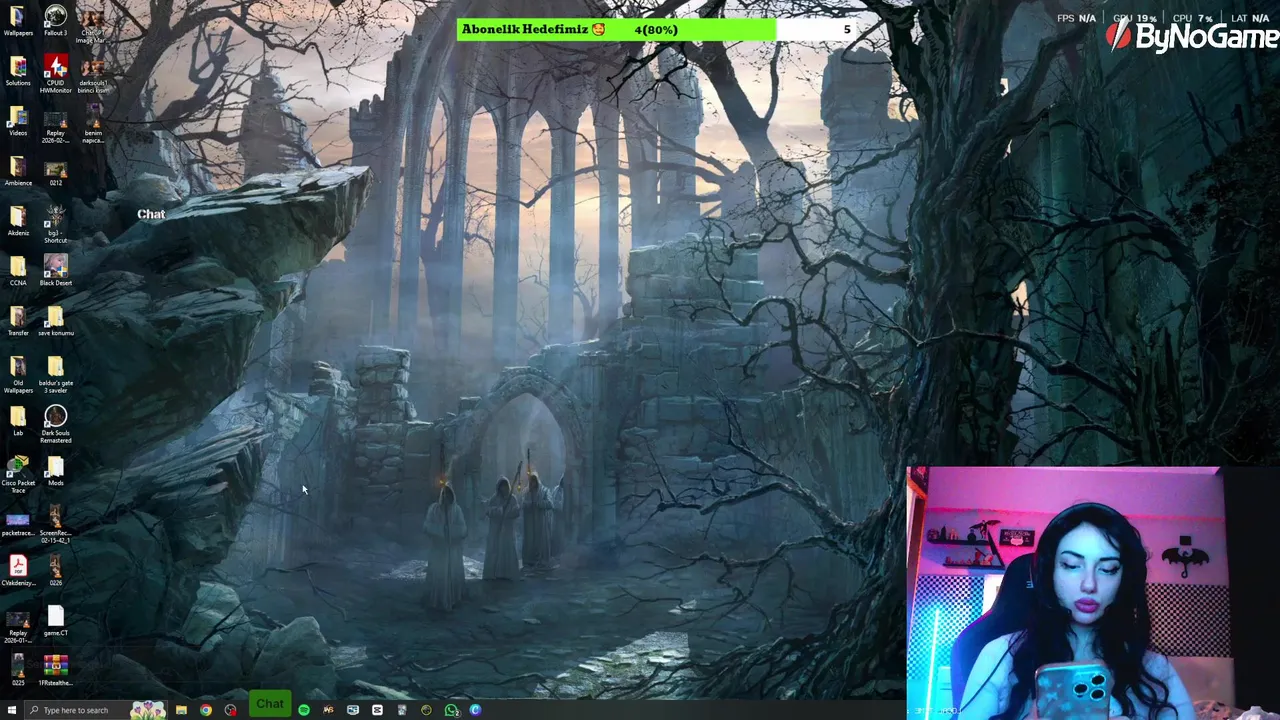Open Google Chrome from the taskbar
Screen dimensions: 1280x720
206,710
